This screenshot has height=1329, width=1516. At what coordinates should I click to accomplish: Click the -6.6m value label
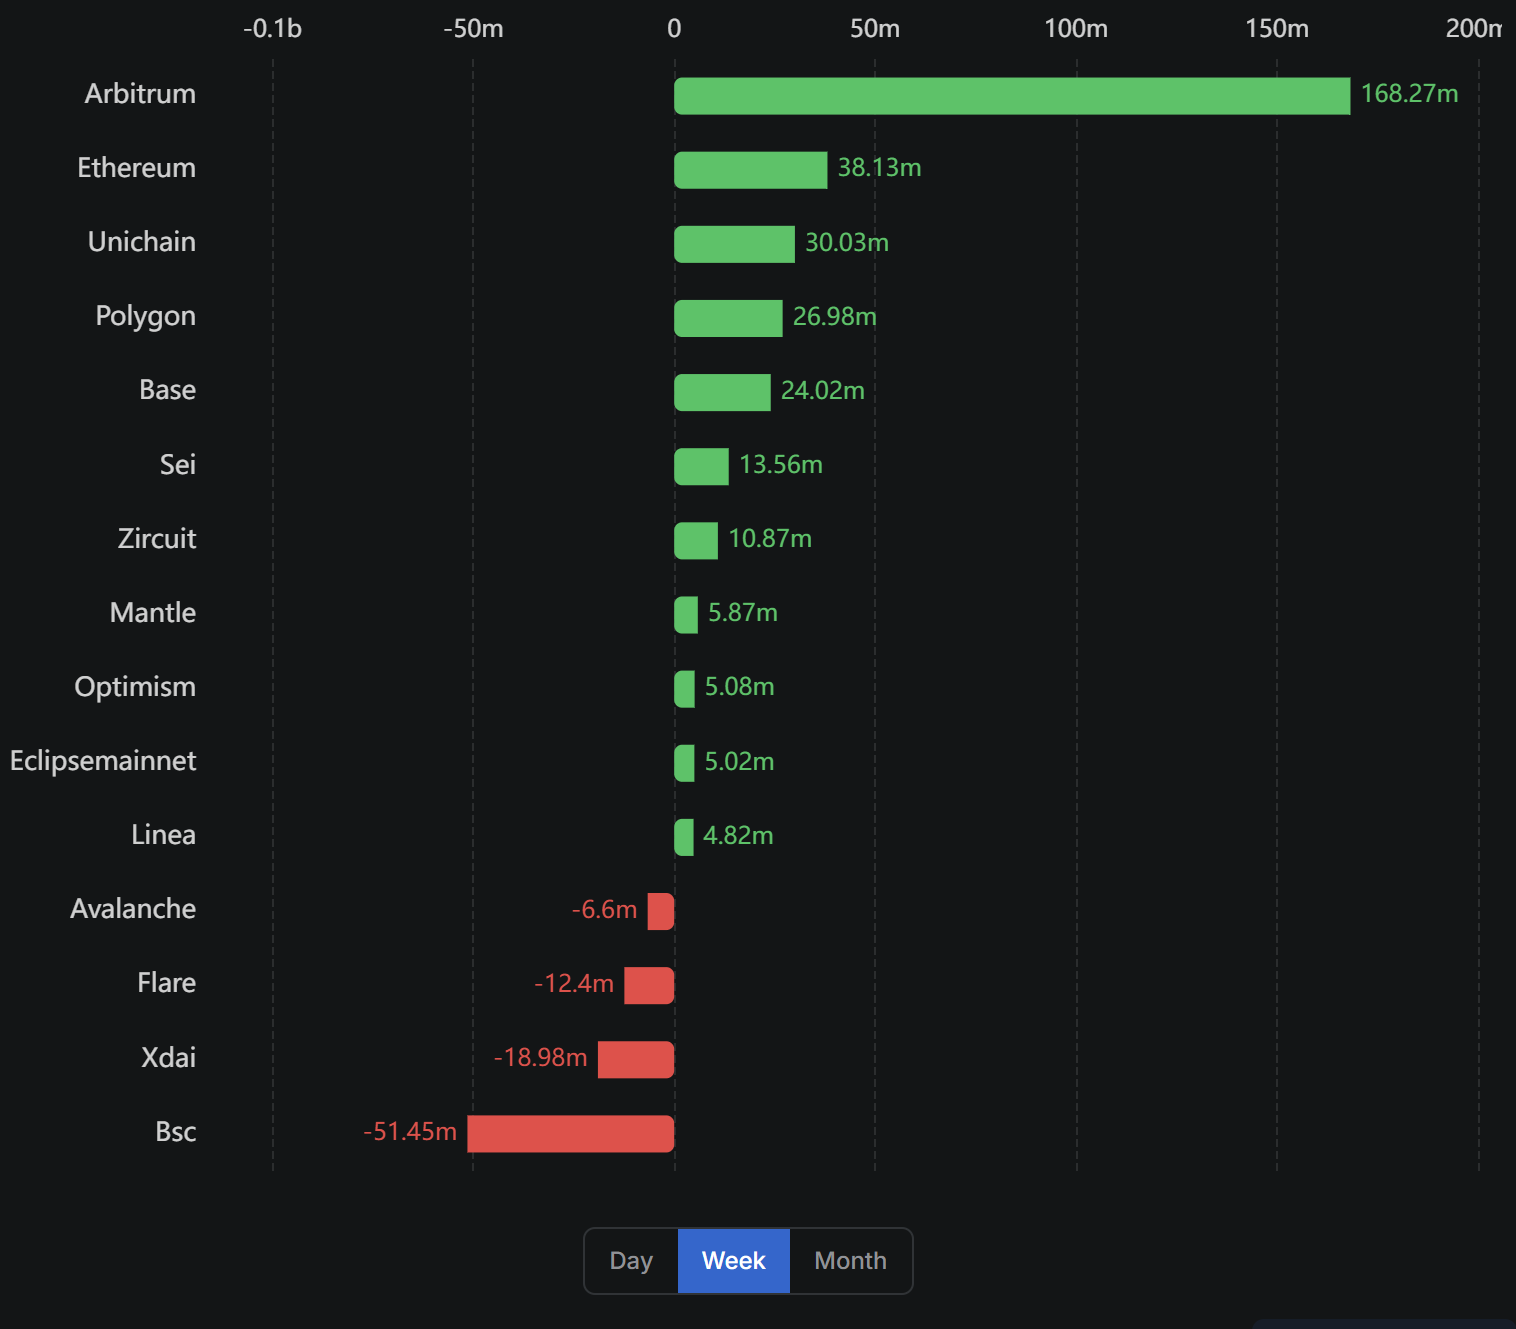[x=604, y=910]
